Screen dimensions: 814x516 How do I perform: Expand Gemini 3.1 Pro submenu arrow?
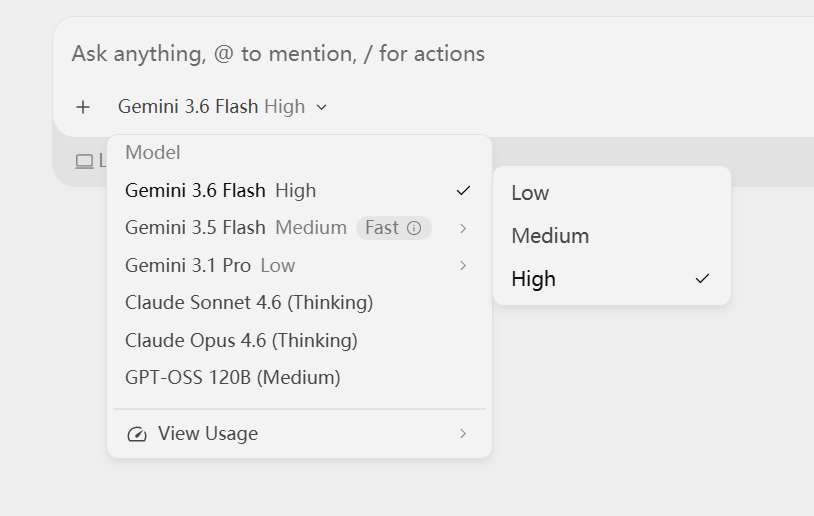(463, 266)
